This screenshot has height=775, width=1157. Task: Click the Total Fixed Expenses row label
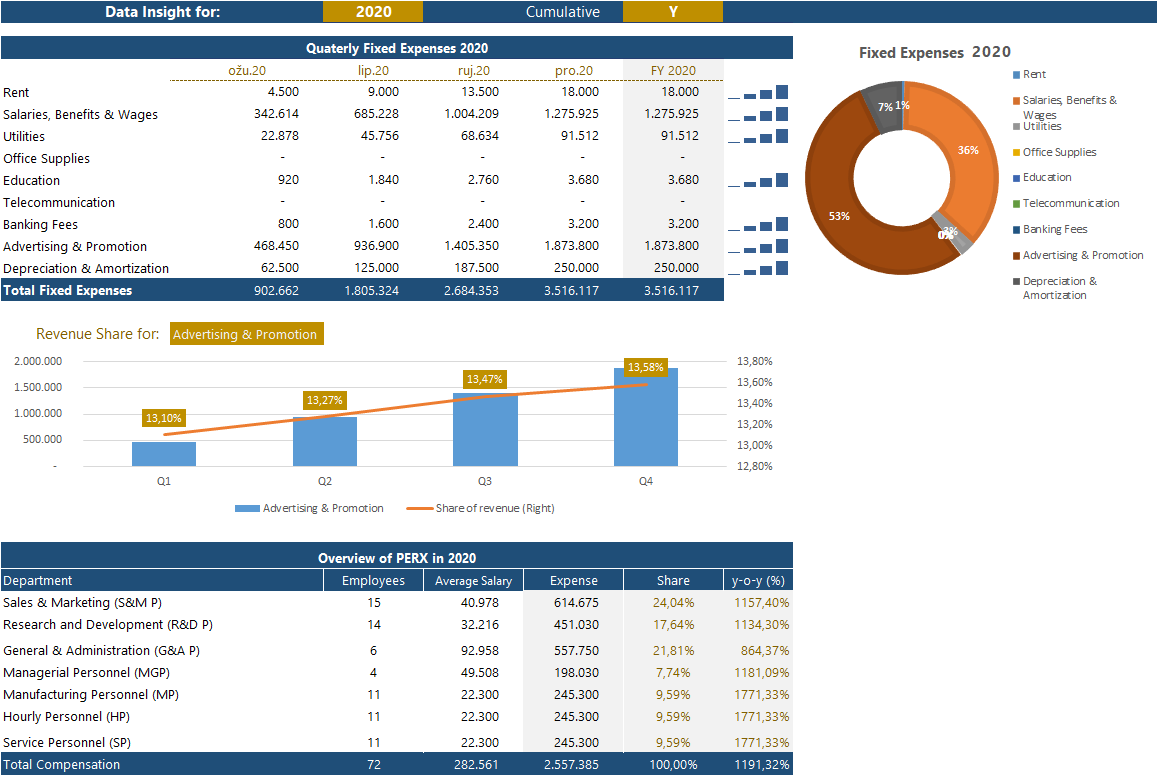click(68, 291)
